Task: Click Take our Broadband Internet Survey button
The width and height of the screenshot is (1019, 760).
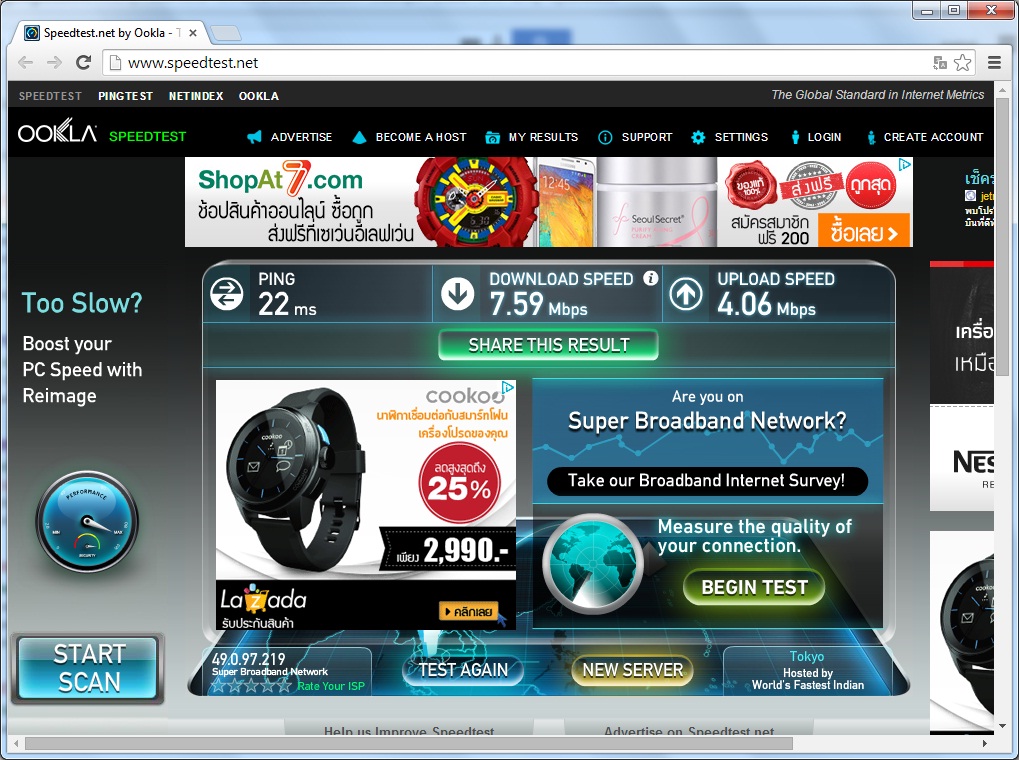Action: pyautogui.click(x=707, y=481)
